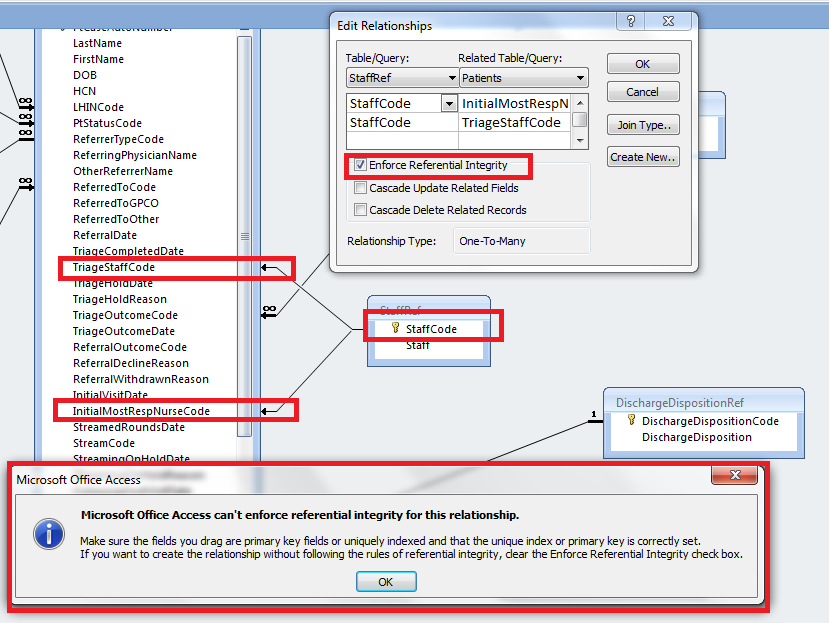
Task: Select the DischargeDisposition field
Action: pyautogui.click(x=696, y=437)
